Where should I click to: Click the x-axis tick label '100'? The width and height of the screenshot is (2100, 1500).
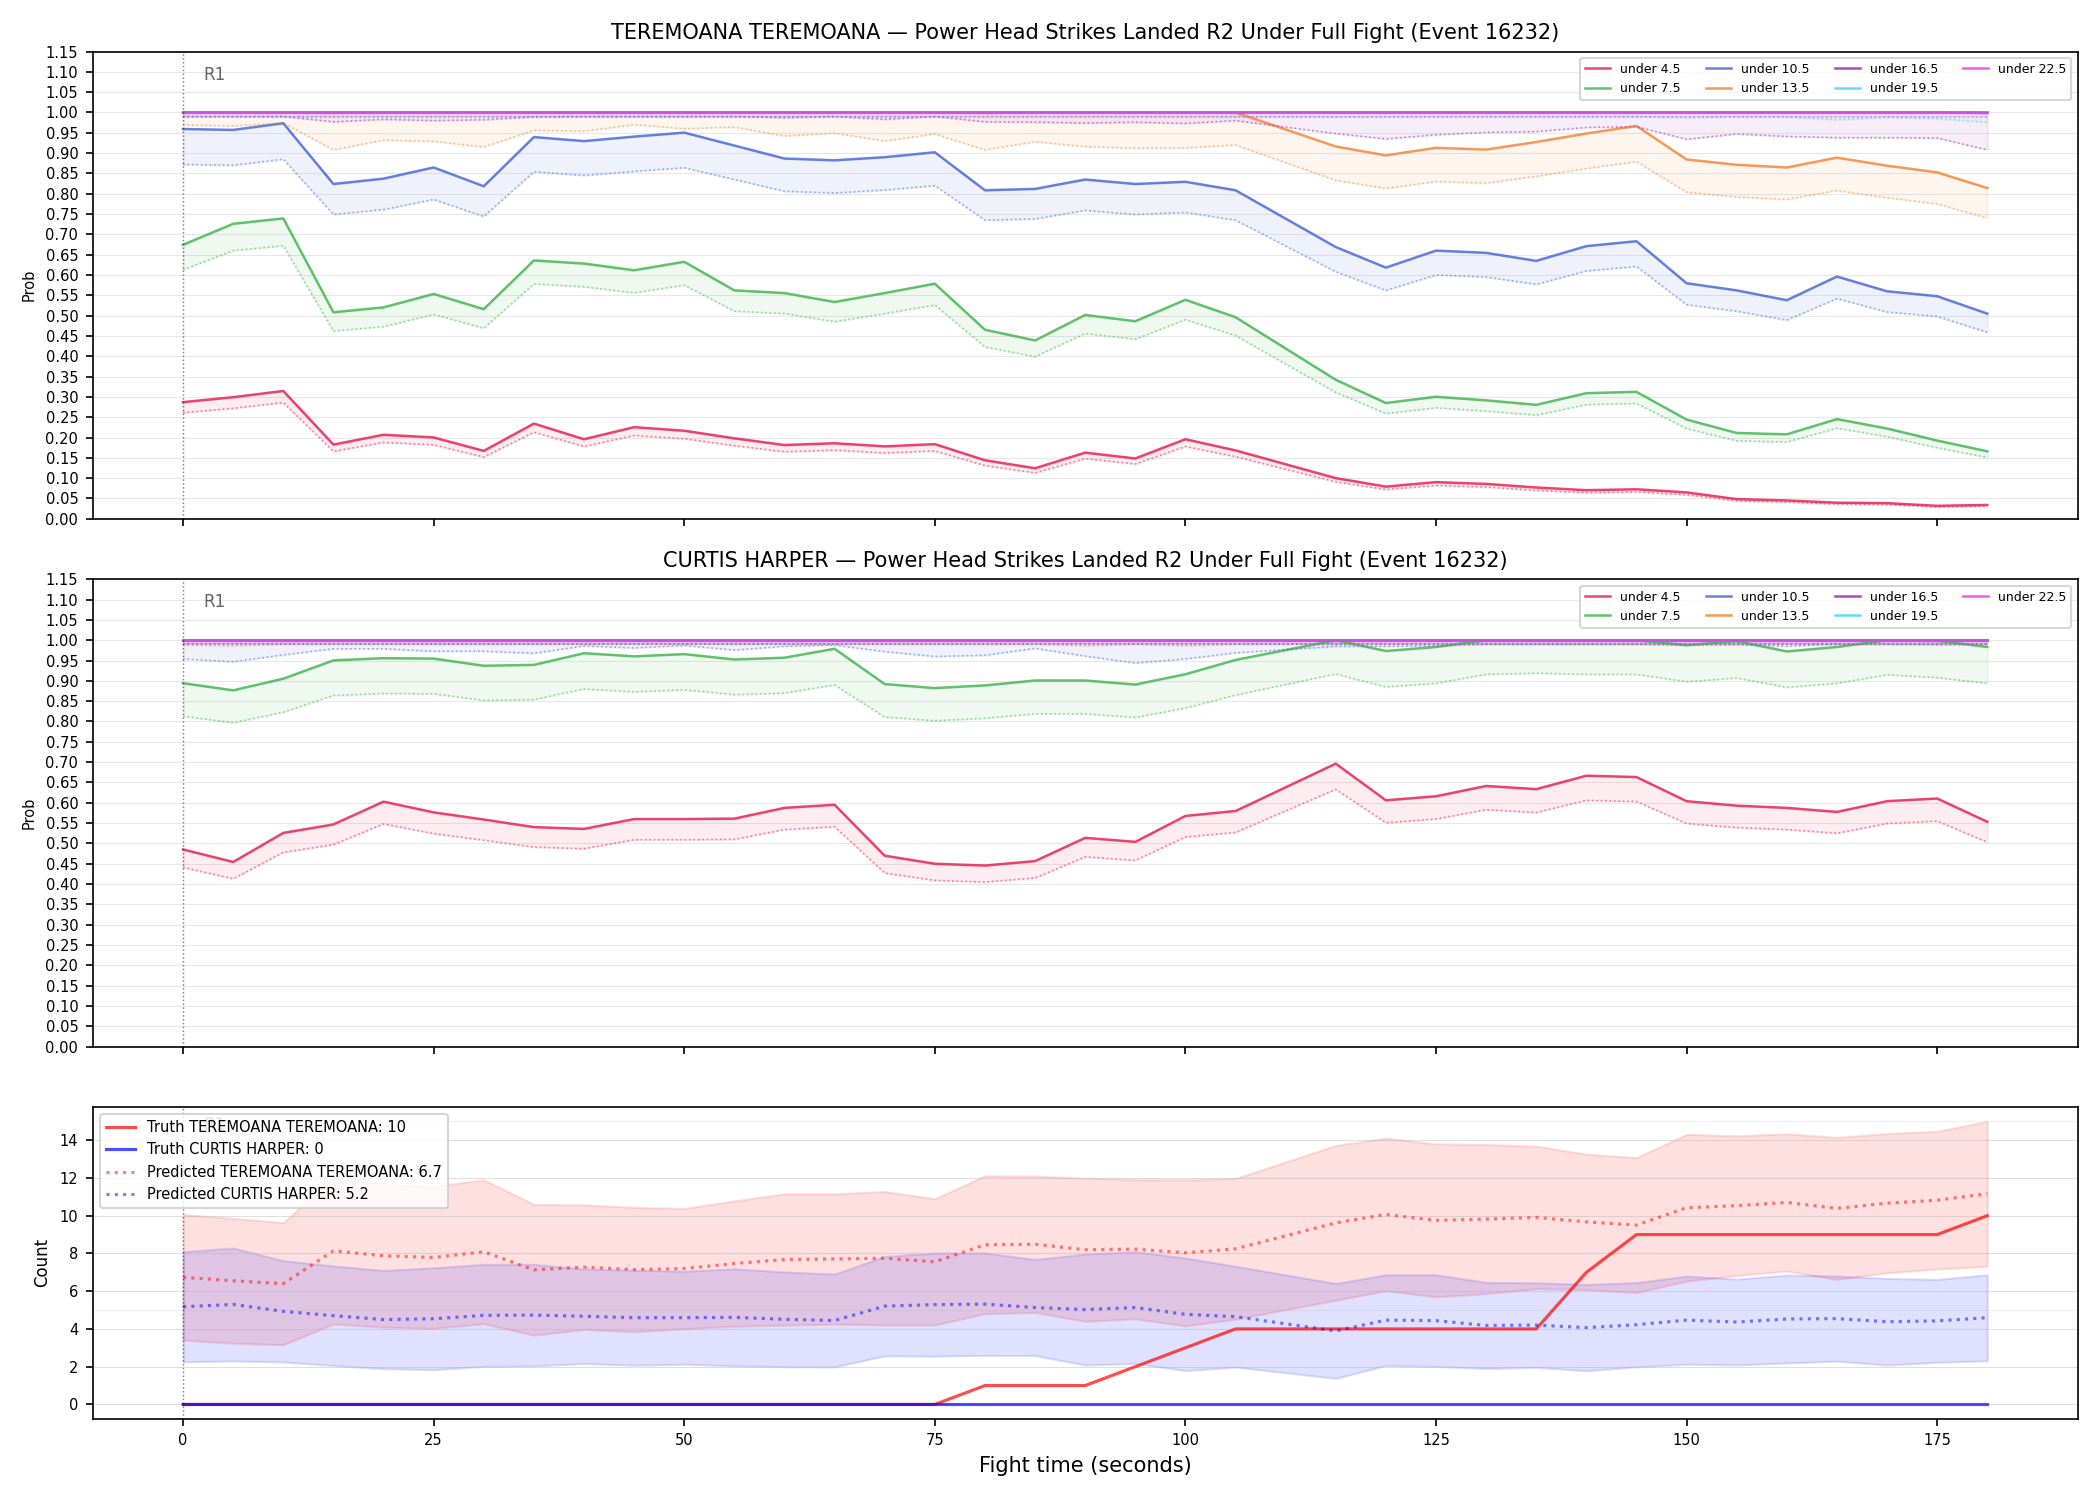(1185, 1440)
